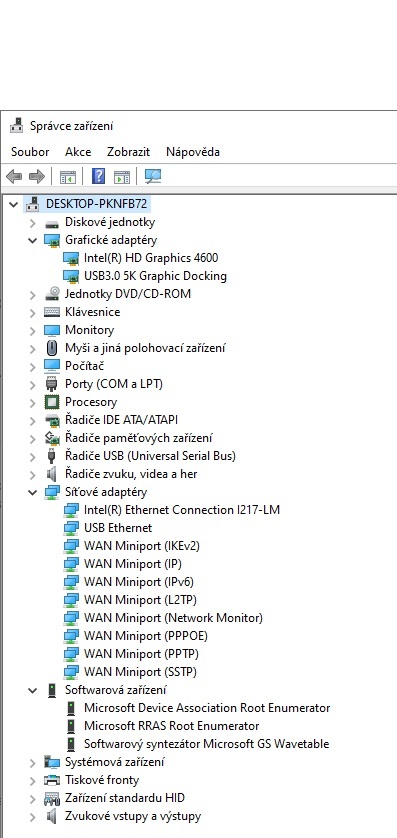Click the Forward arrow toolbar icon
397x838 pixels.
point(36,176)
